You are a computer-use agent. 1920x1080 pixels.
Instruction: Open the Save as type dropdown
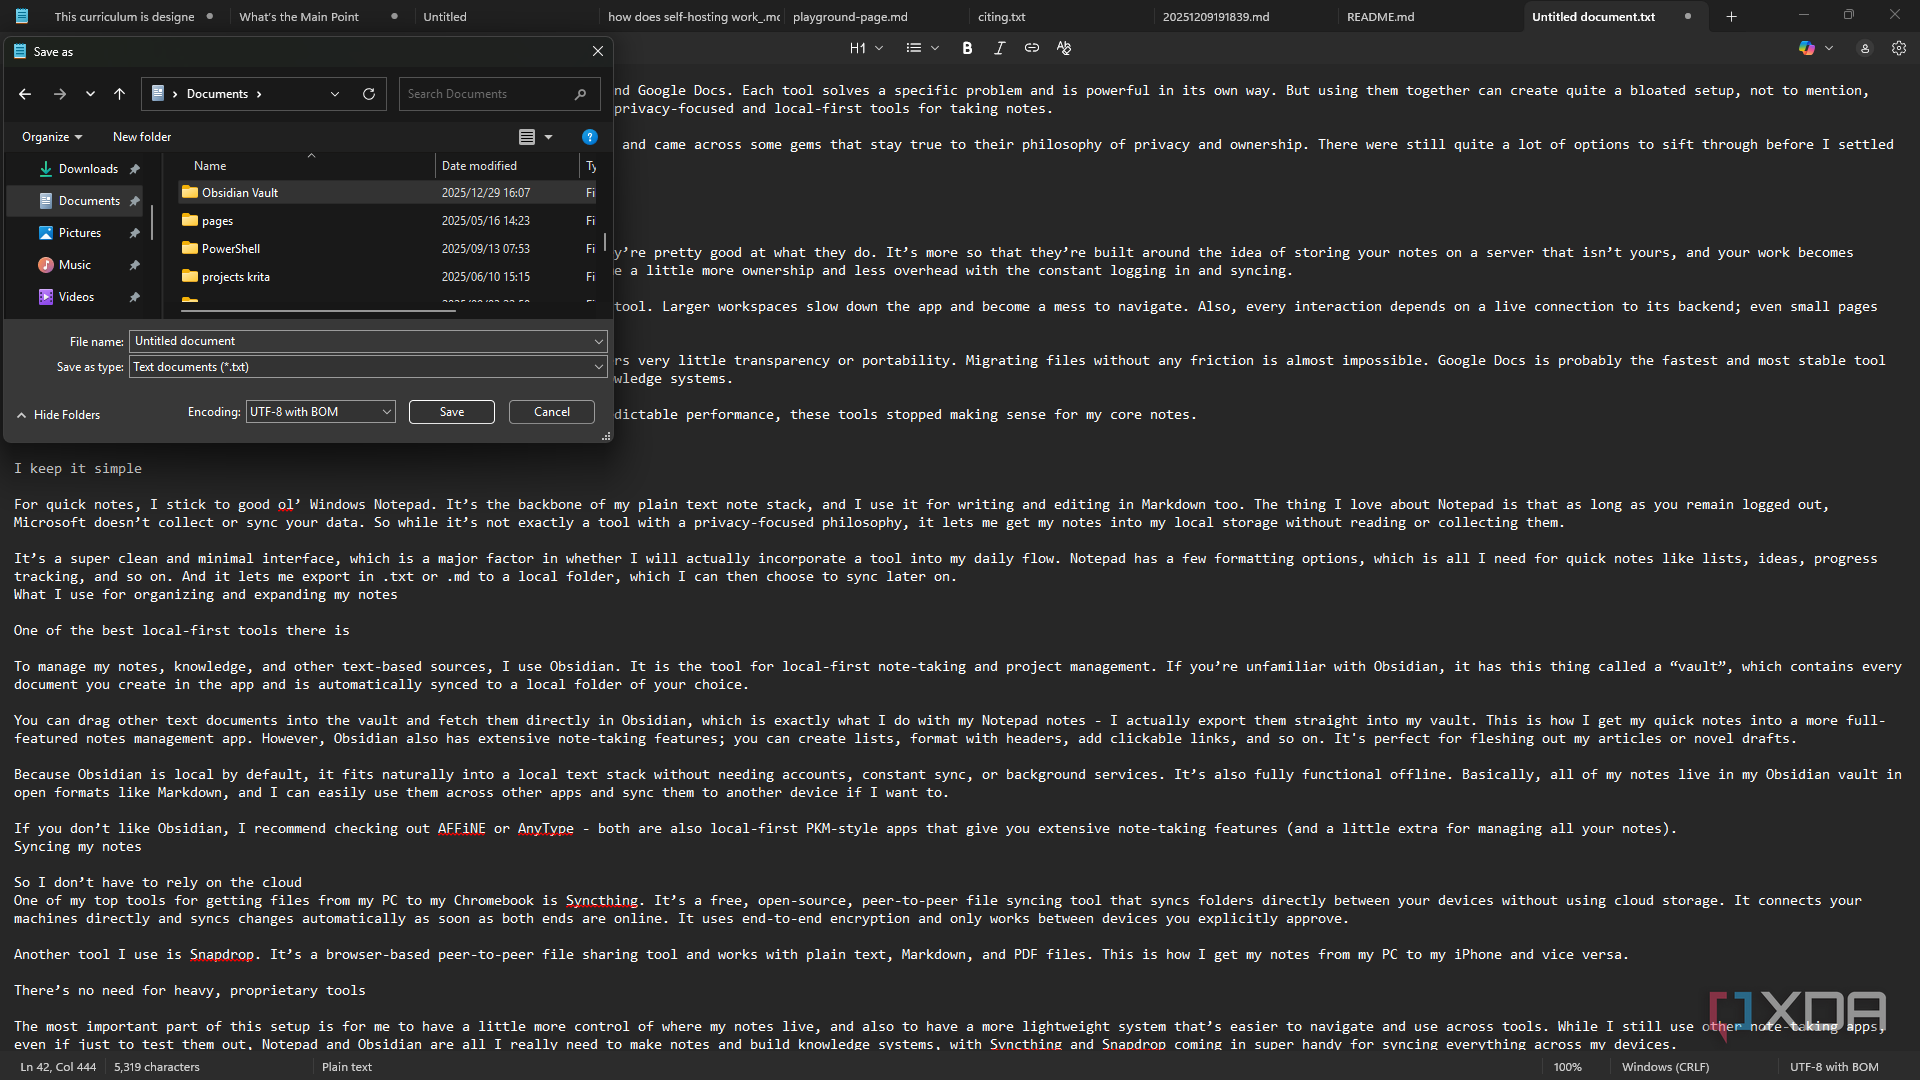click(368, 367)
